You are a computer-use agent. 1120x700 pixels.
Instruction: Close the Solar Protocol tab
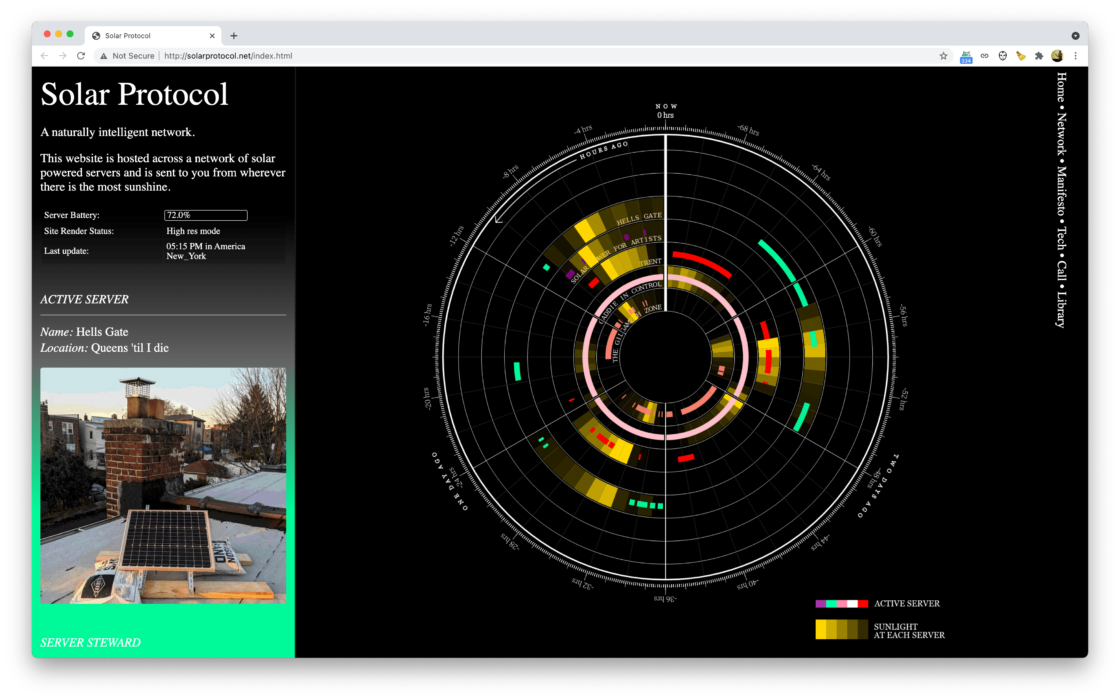tap(214, 35)
